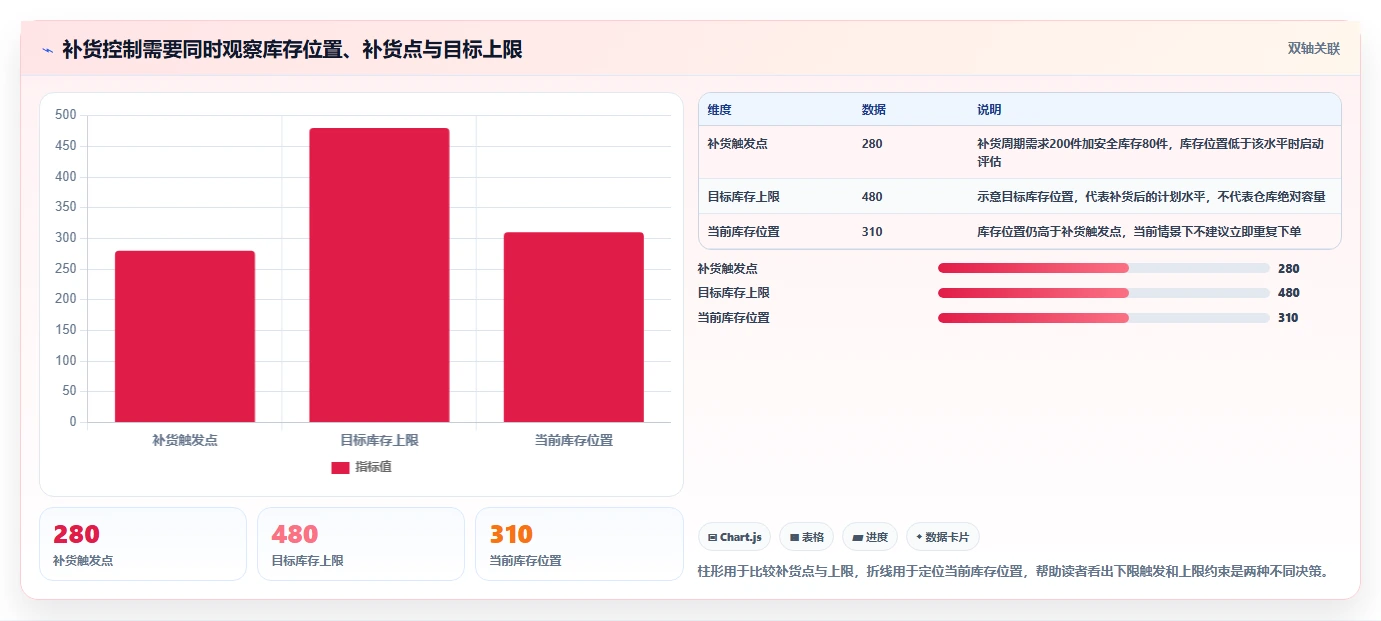Click the 补货触发点 bar in chart
Viewport: 1381px width, 621px height.
click(x=185, y=336)
